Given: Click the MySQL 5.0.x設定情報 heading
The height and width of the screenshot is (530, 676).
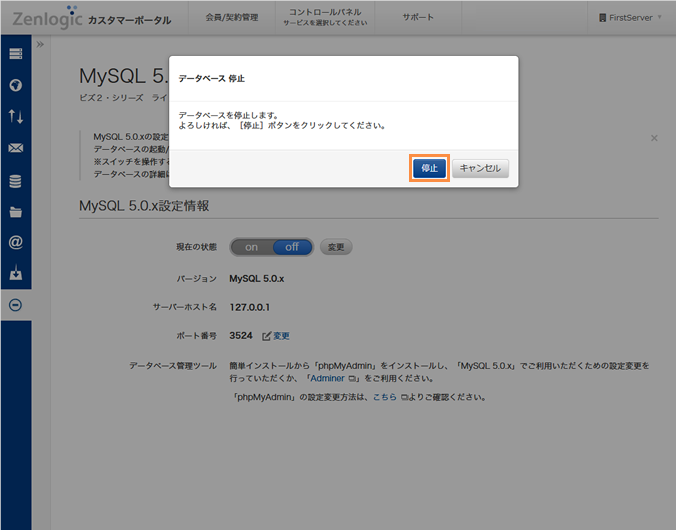Looking at the screenshot, I should [x=144, y=206].
